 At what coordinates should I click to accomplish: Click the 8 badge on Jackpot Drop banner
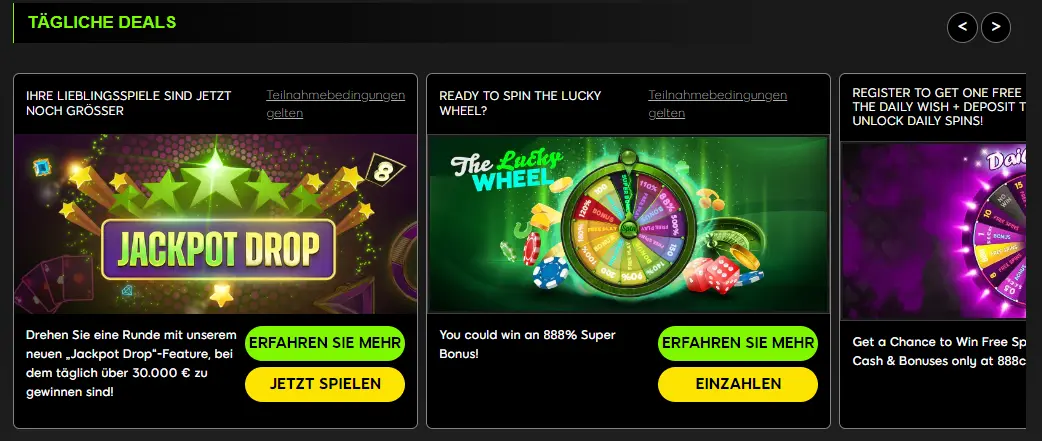point(380,169)
